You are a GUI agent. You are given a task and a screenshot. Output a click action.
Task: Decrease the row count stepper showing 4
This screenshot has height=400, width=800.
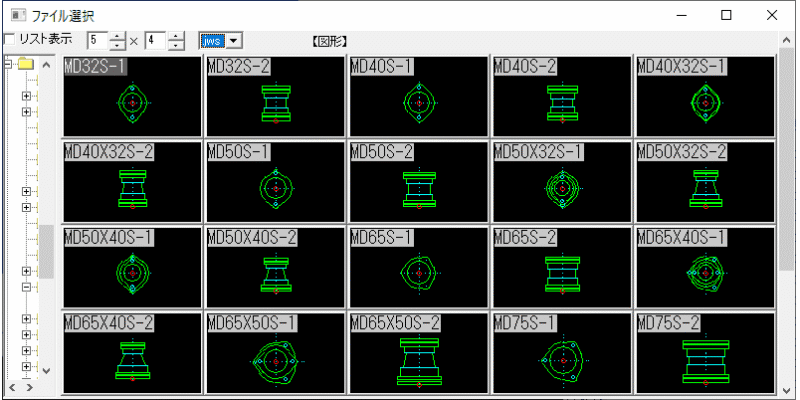point(176,45)
